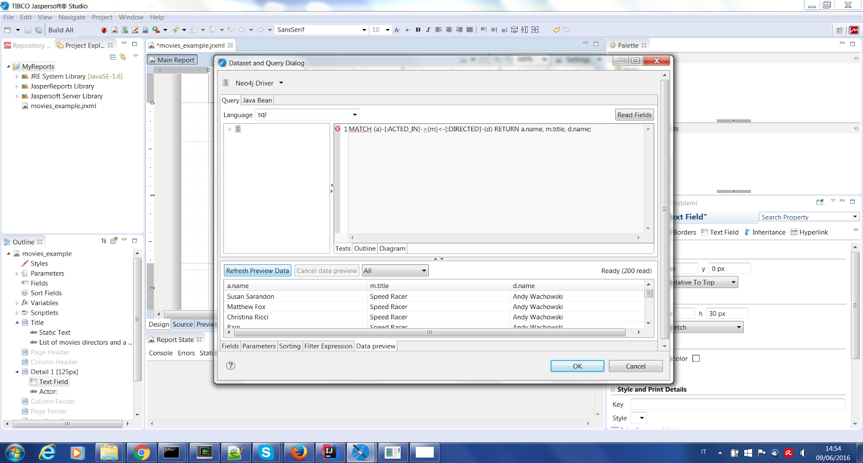
Task: Toggle bold text formatting
Action: [418, 30]
